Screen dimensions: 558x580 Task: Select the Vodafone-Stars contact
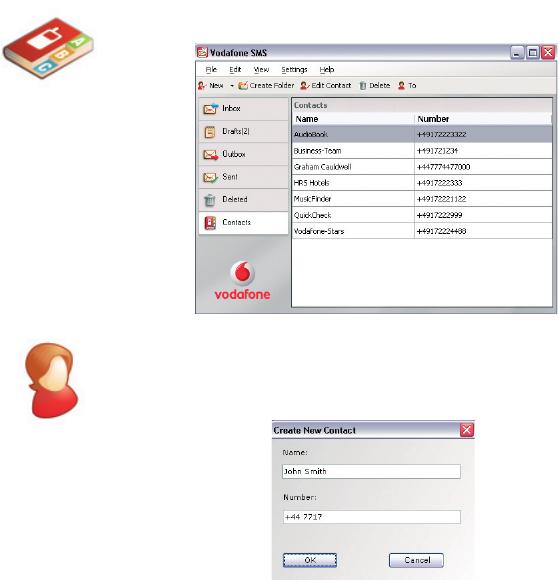point(422,231)
